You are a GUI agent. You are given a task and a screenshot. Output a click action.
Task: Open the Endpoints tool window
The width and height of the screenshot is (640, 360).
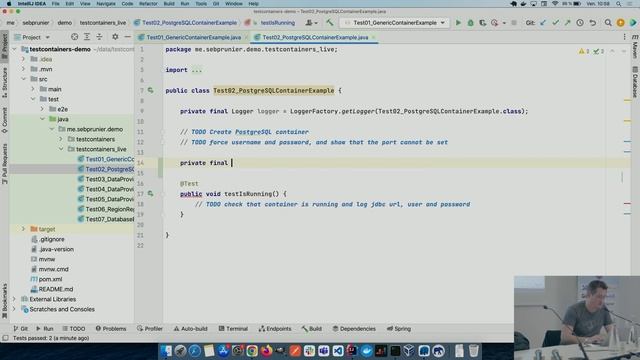pos(275,329)
